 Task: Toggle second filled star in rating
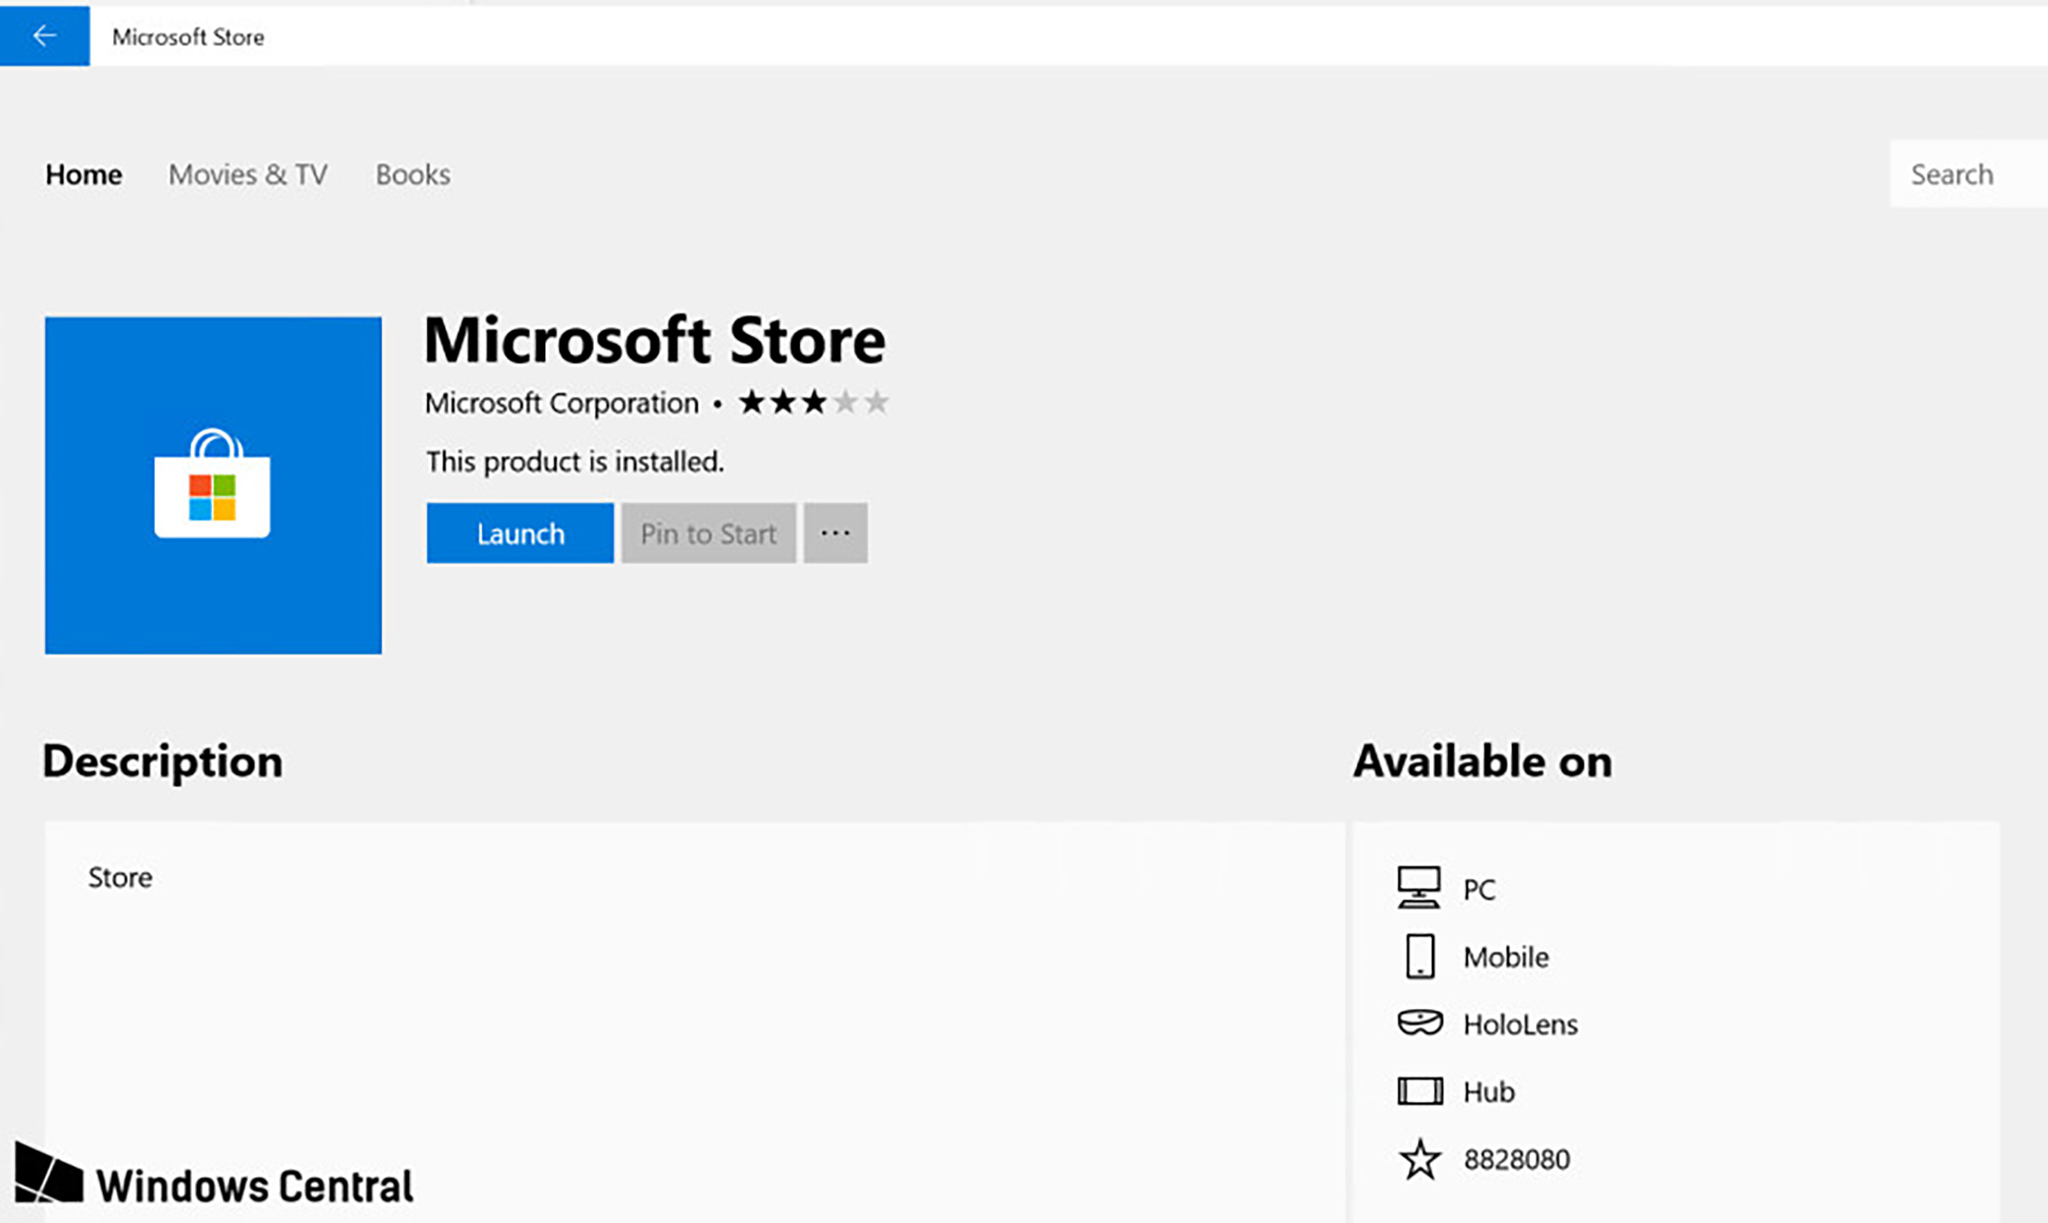pyautogui.click(x=783, y=402)
